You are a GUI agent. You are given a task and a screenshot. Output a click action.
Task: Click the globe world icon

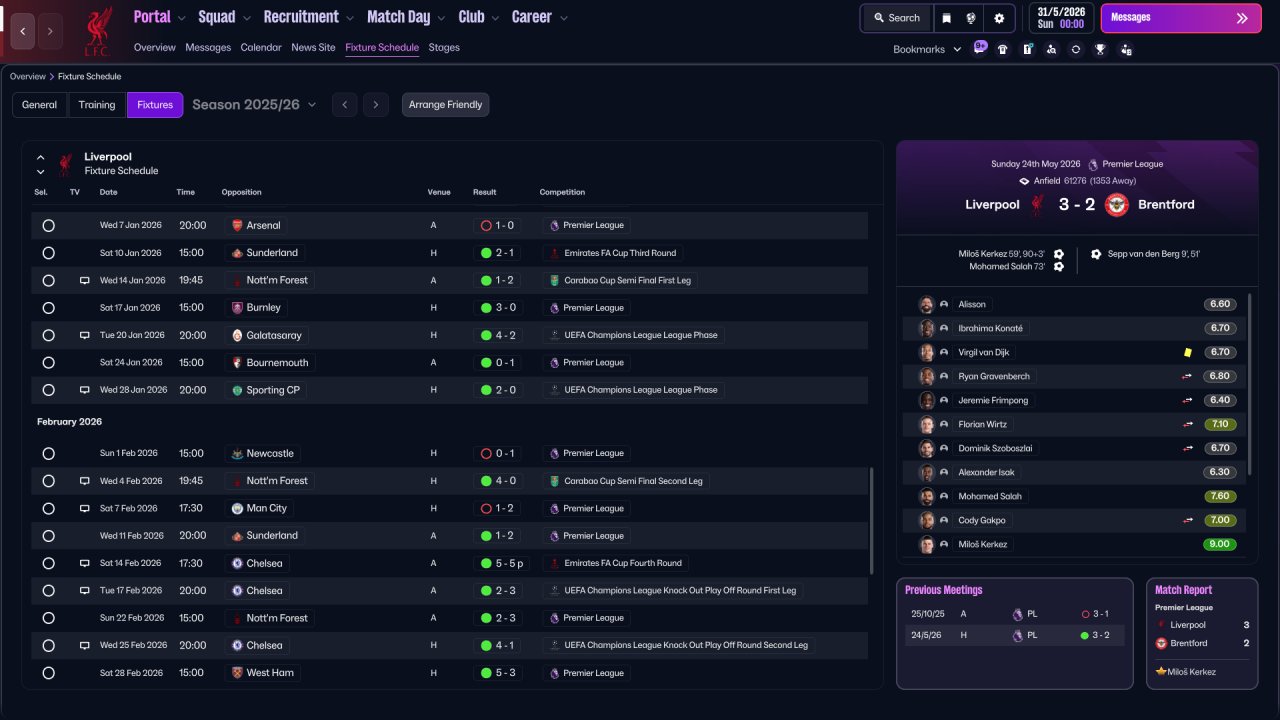pyautogui.click(x=972, y=18)
